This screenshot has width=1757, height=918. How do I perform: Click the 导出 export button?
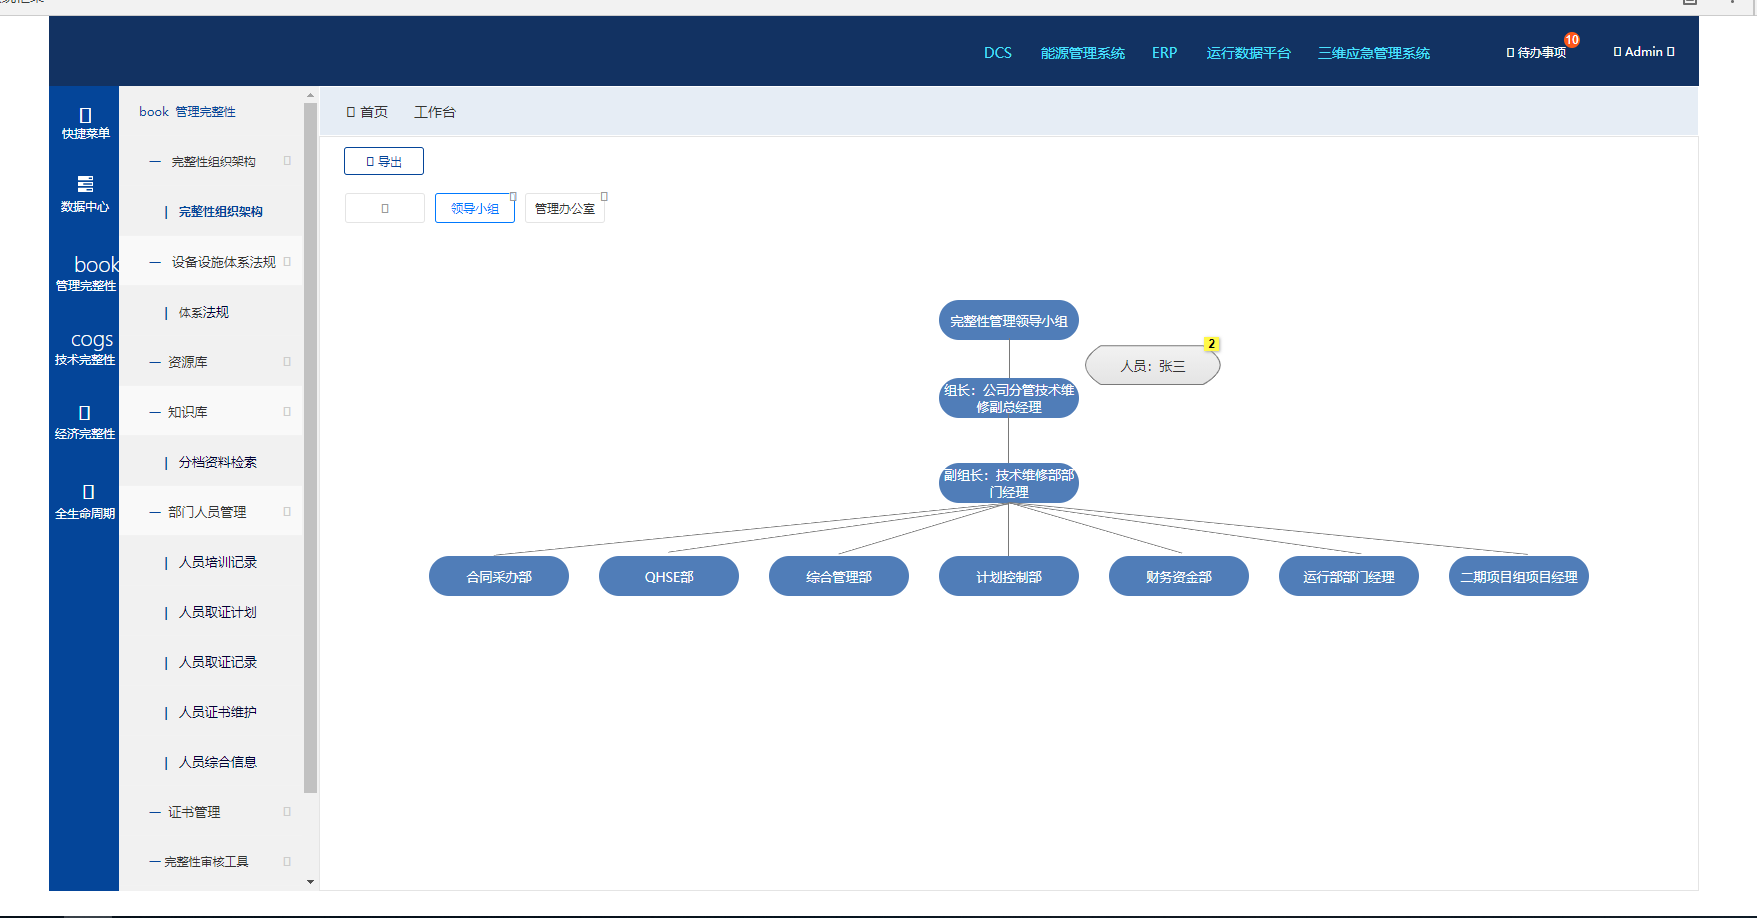point(384,161)
